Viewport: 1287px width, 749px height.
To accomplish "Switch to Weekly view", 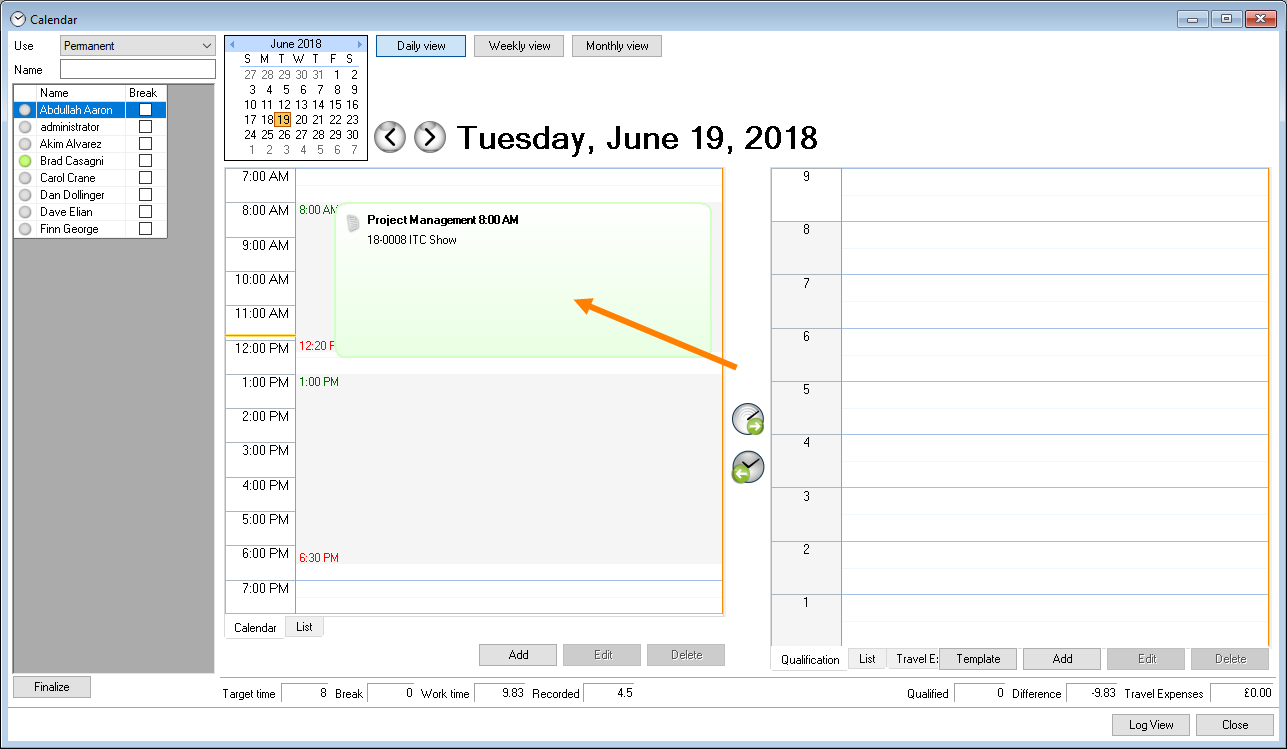I will tap(519, 46).
